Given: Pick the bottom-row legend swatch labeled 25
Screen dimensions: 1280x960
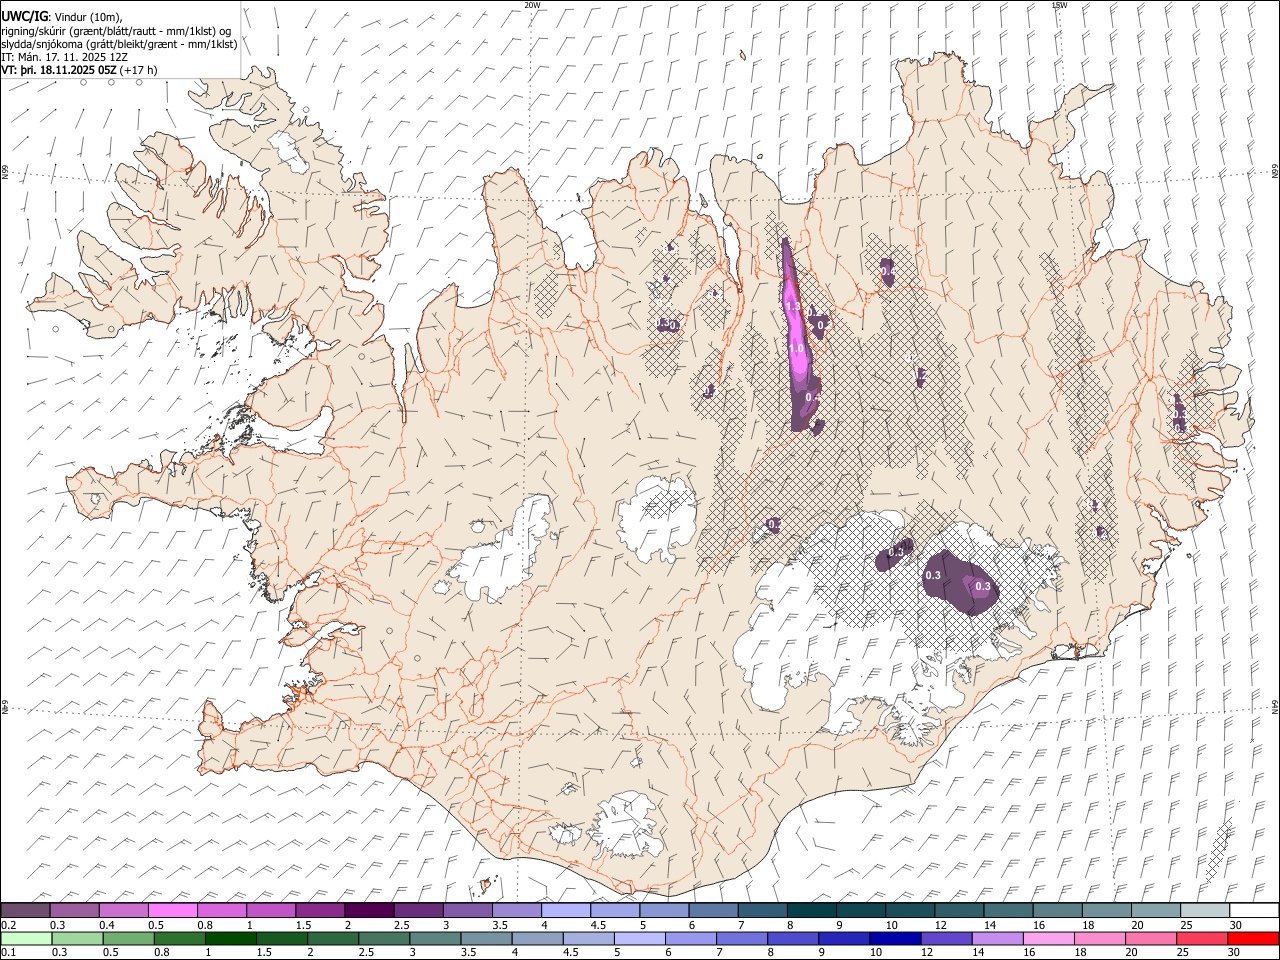Looking at the screenshot, I should click(x=1201, y=938).
